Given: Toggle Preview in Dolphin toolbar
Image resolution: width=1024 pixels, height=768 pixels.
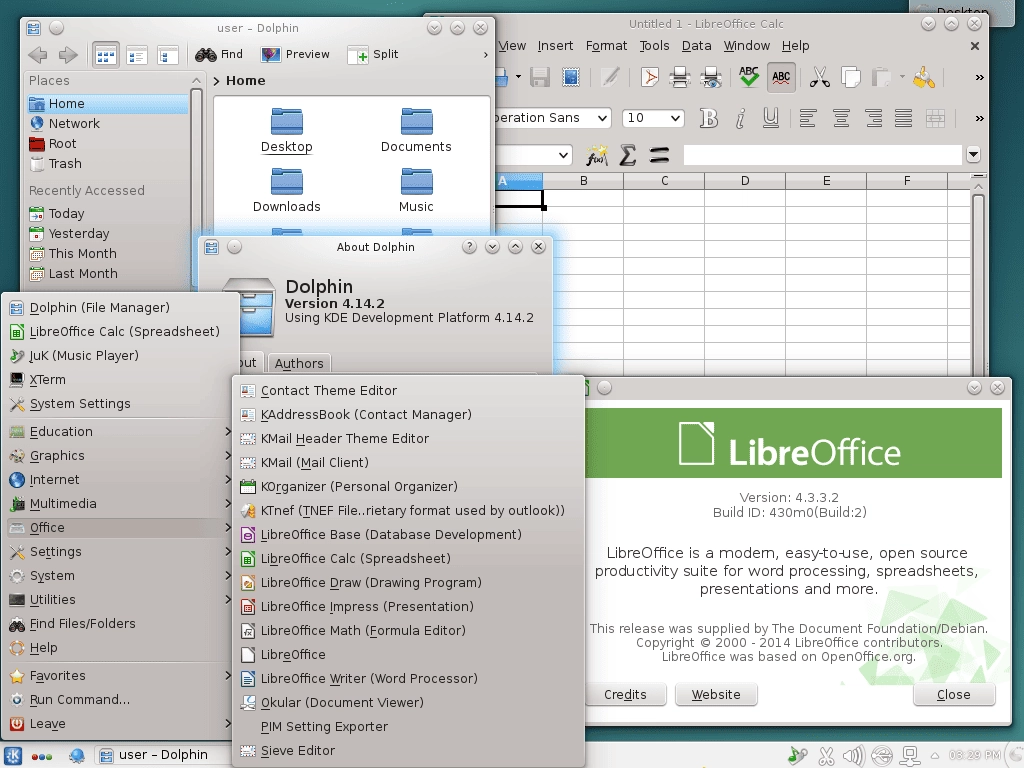Looking at the screenshot, I should [x=295, y=54].
